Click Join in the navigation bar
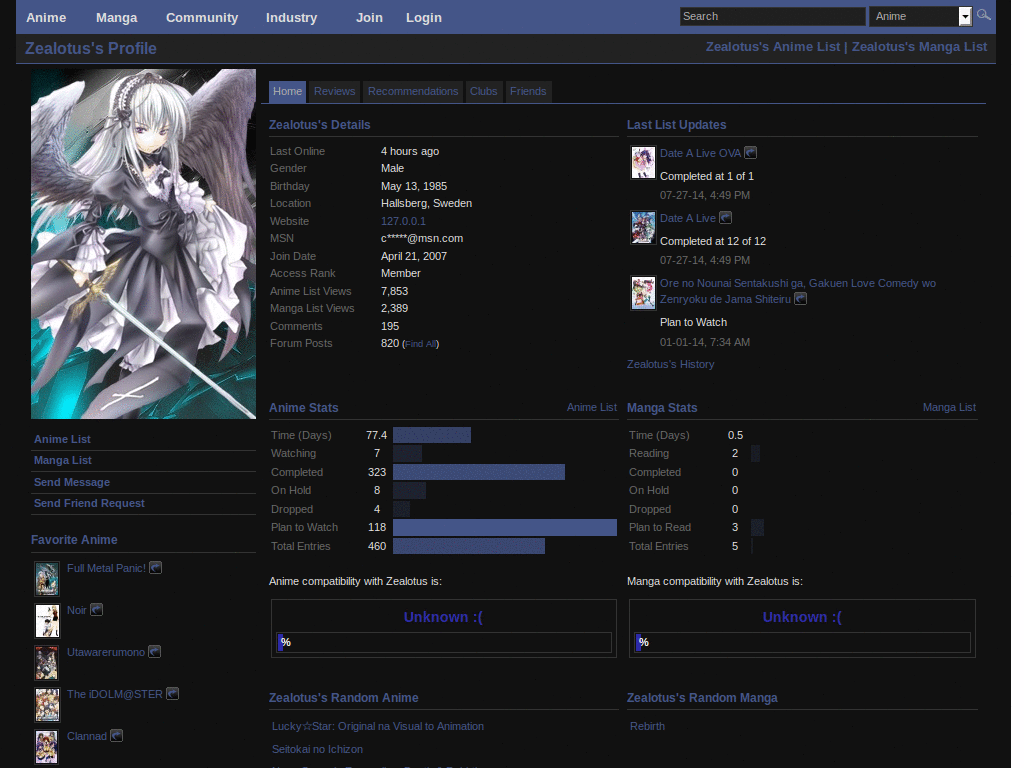Screen dimensions: 1024x768 point(369,18)
